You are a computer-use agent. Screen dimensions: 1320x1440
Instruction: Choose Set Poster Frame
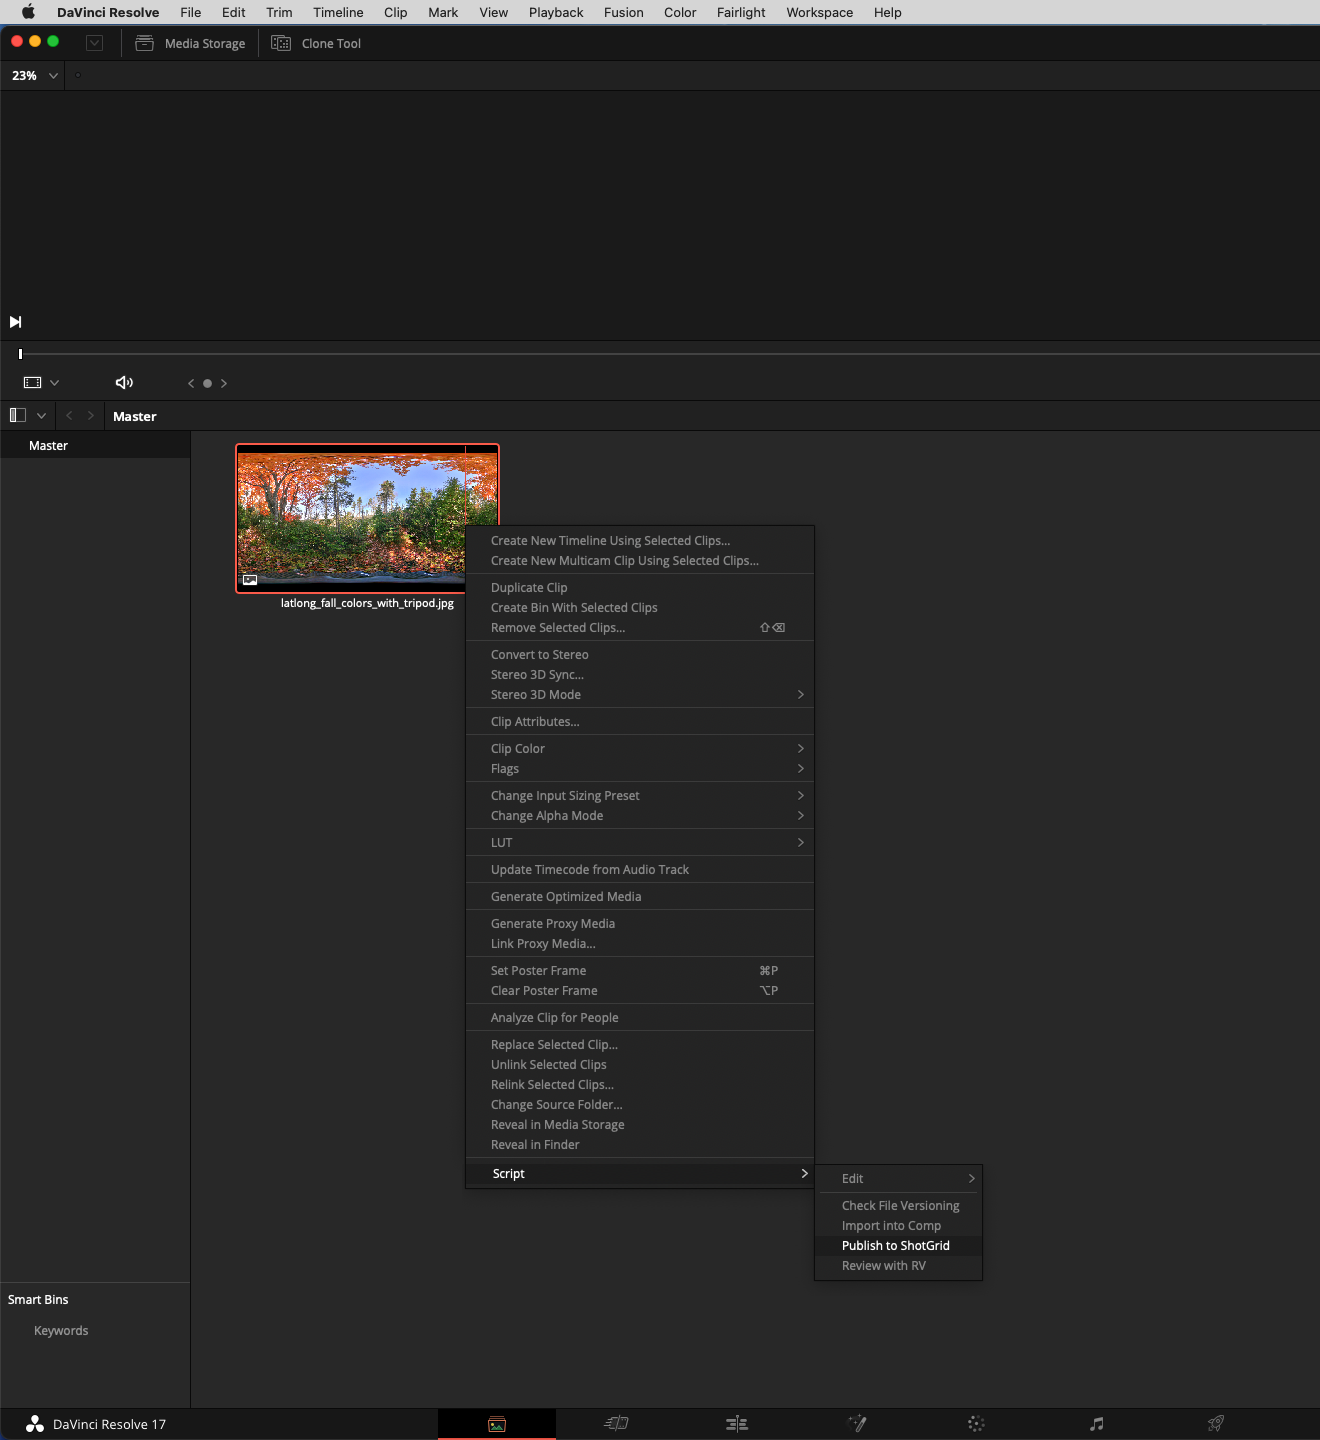[x=640, y=971]
